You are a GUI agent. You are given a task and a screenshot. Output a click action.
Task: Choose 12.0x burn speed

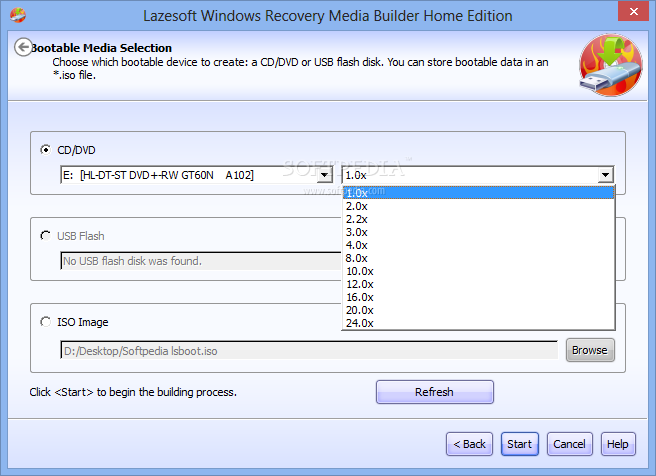click(479, 284)
